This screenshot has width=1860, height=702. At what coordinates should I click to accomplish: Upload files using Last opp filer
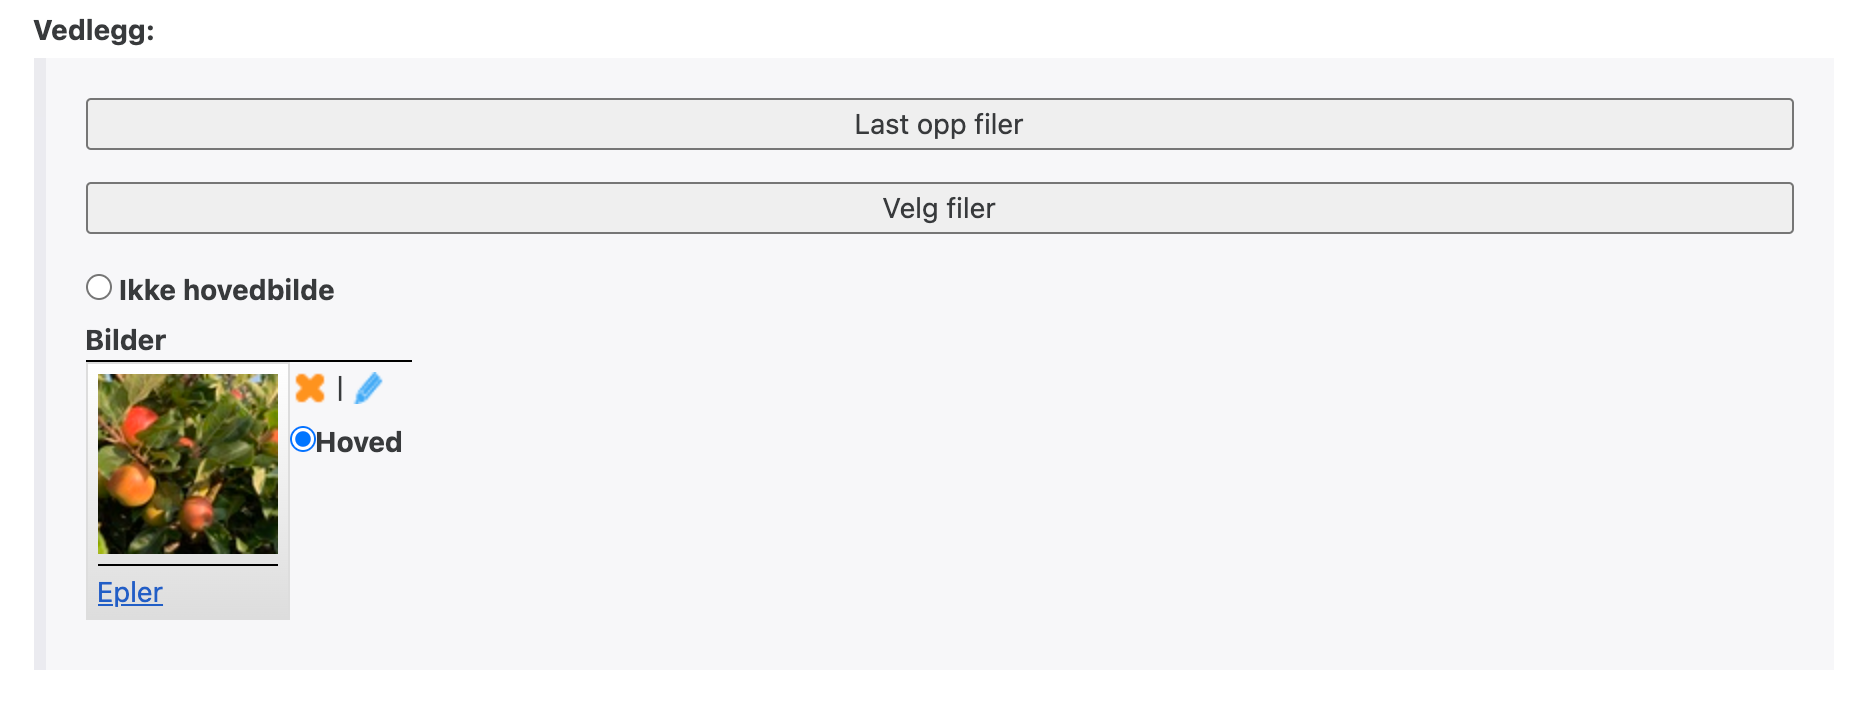click(939, 124)
